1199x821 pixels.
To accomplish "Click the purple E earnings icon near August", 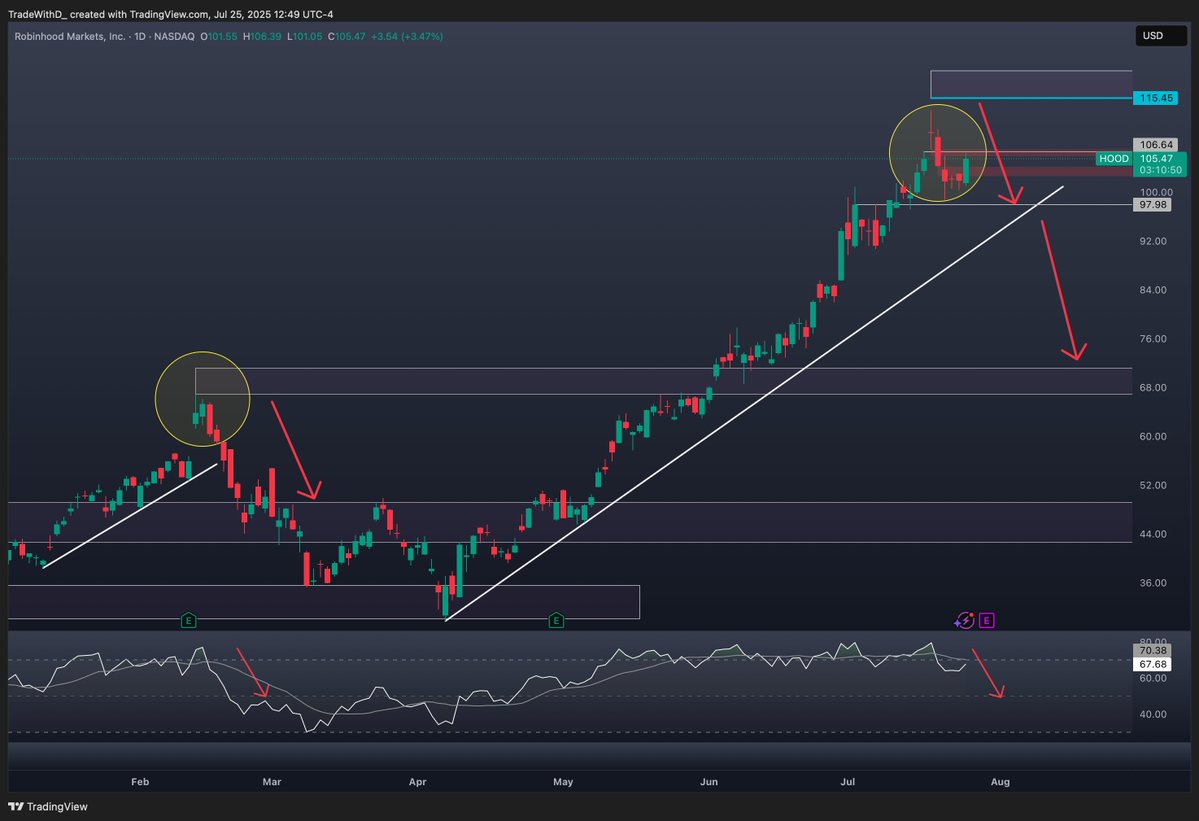I will (986, 620).
